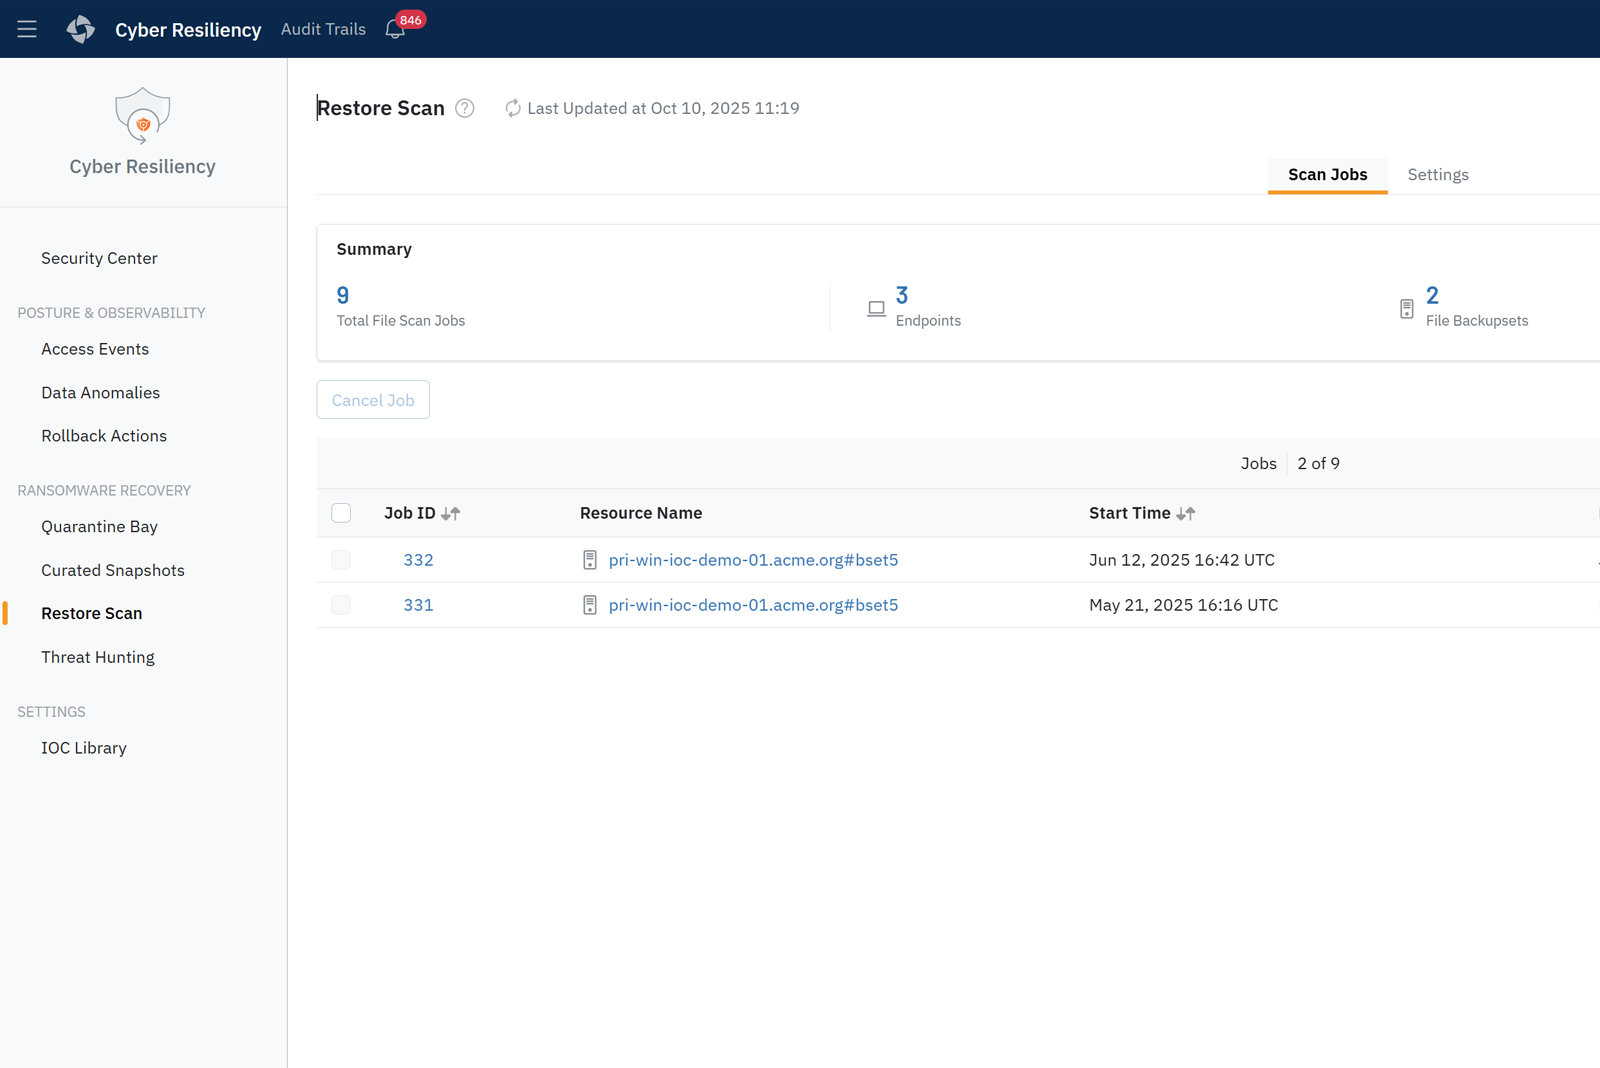Click the notifications bell icon

[x=395, y=30]
